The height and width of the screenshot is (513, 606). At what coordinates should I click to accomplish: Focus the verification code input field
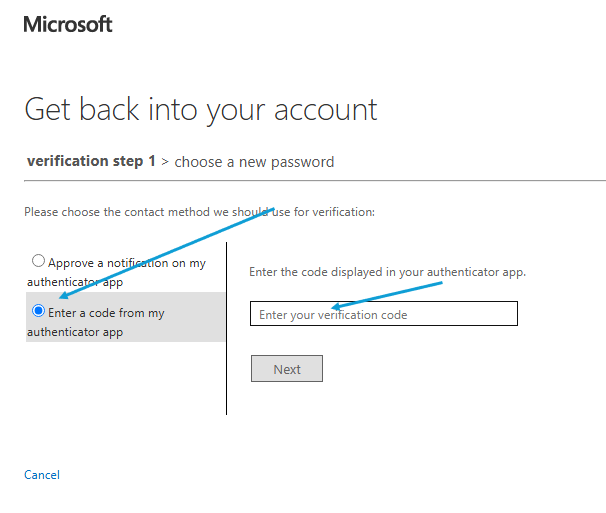pos(383,314)
